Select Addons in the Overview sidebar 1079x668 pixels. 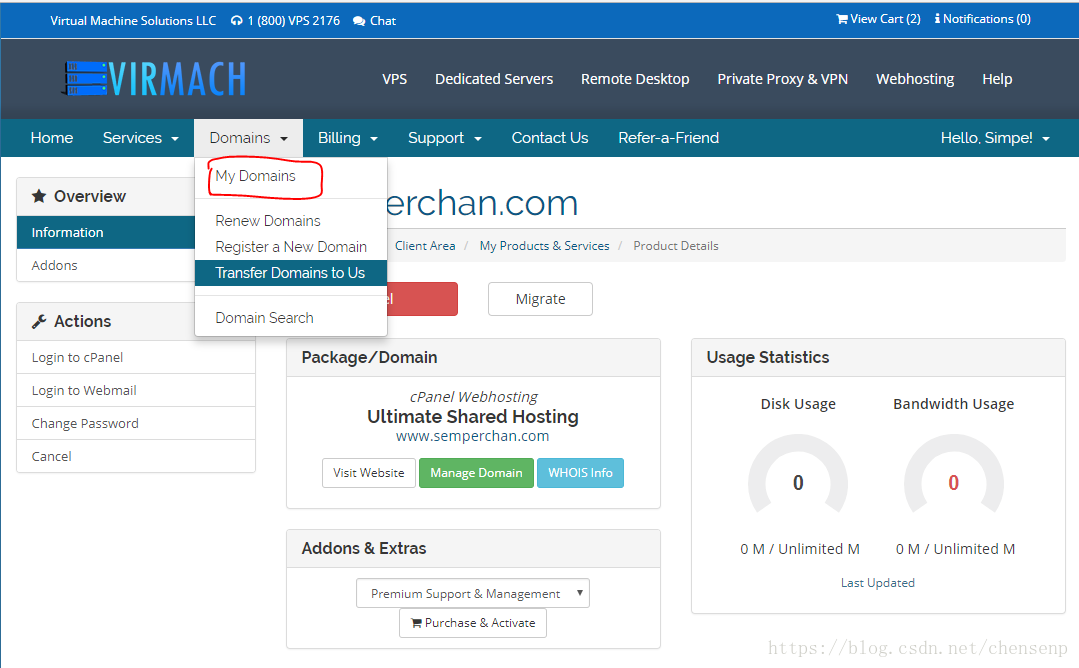tap(106, 265)
